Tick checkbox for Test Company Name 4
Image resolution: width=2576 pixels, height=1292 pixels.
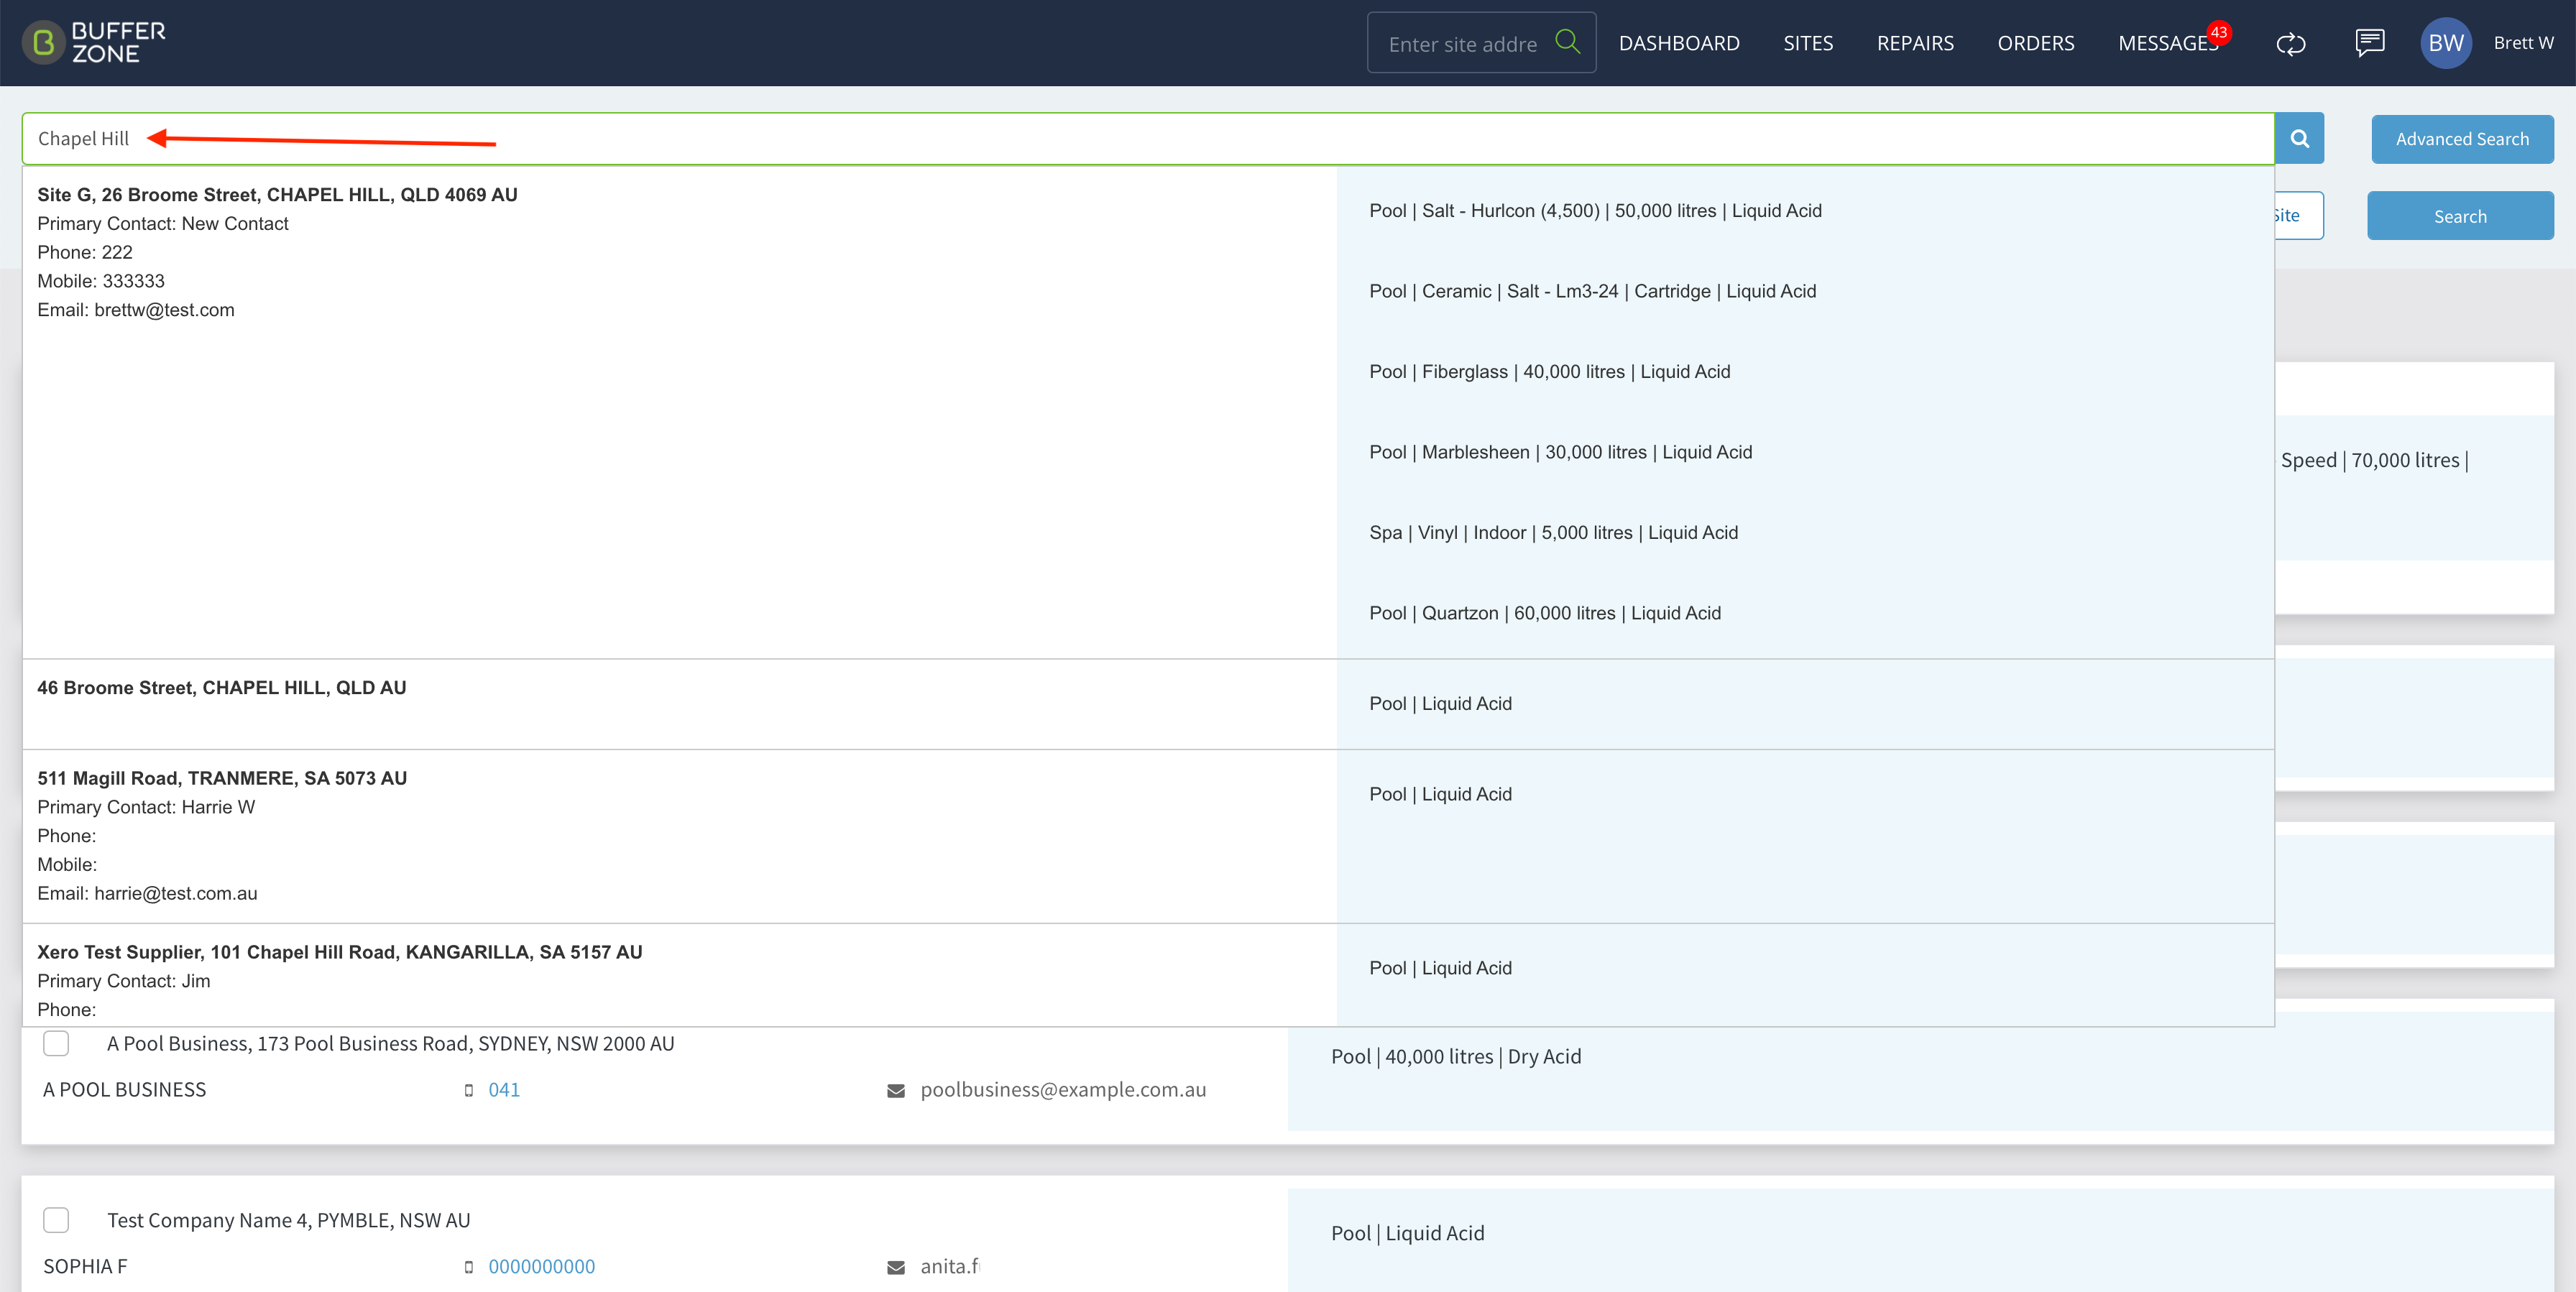(x=56, y=1220)
